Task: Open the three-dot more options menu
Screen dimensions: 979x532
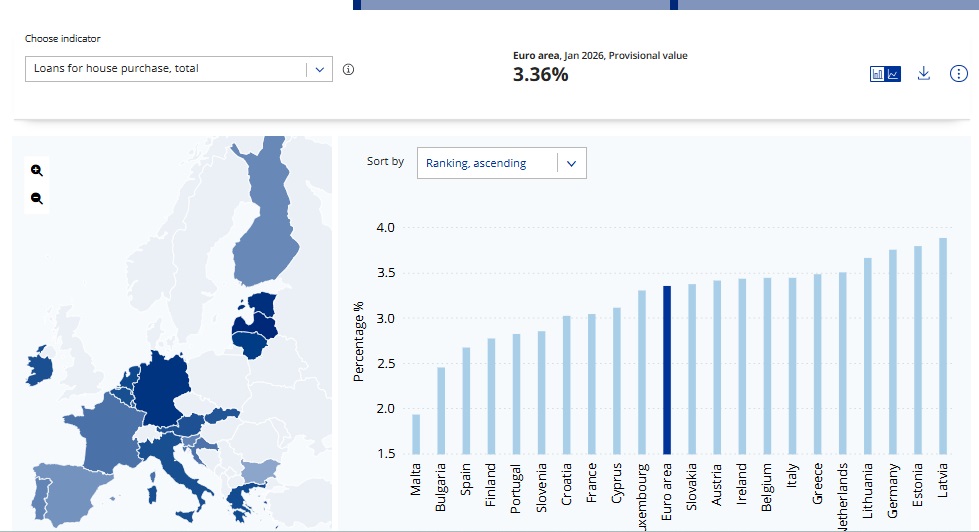Action: click(958, 73)
